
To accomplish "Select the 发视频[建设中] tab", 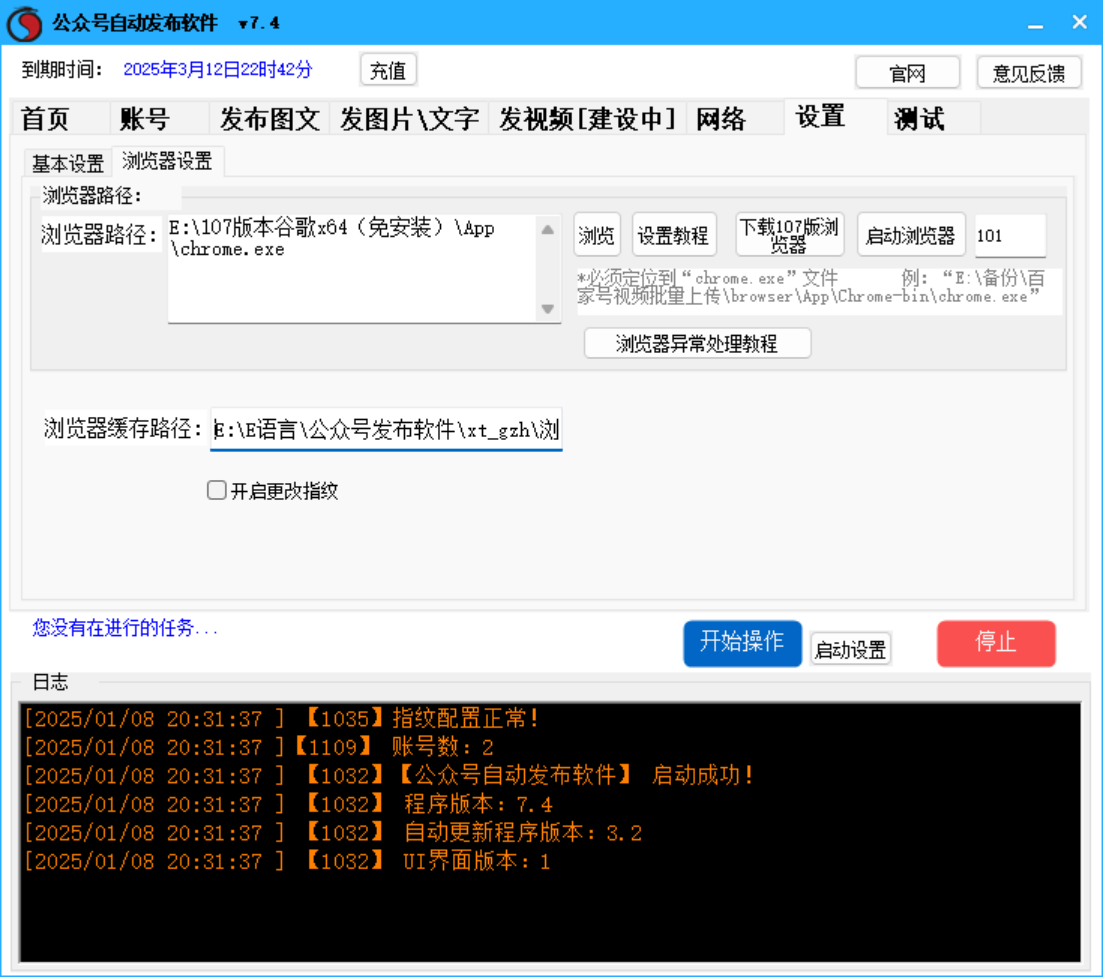I will [587, 118].
